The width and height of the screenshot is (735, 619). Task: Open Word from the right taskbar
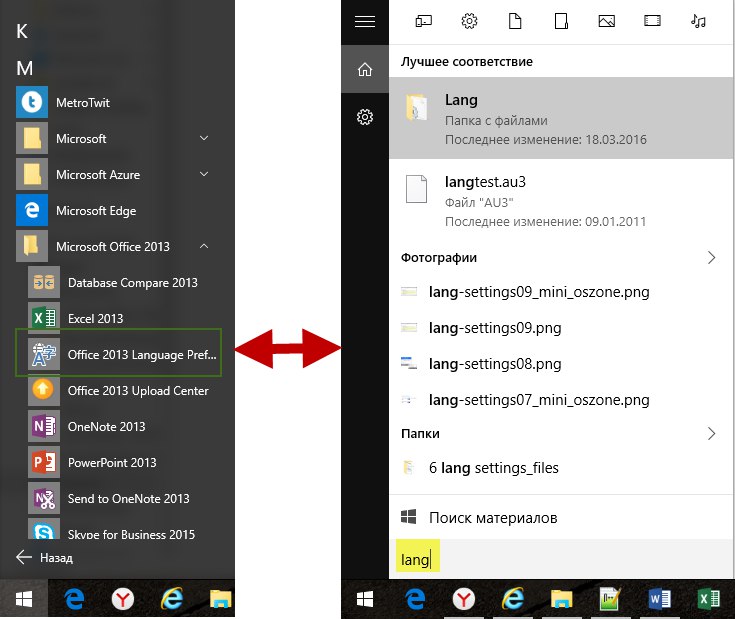659,599
